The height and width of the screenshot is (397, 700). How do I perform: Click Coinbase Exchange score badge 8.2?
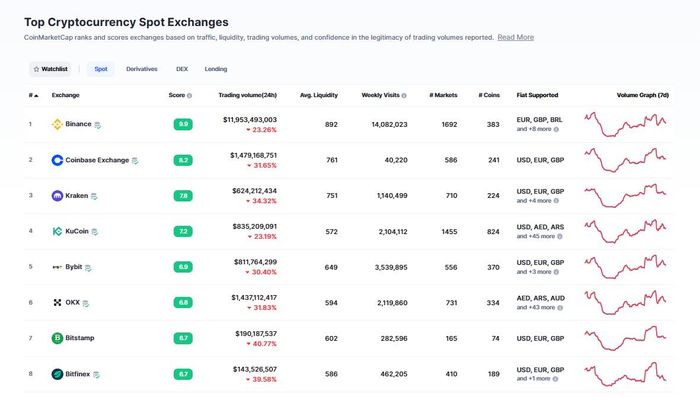click(x=183, y=160)
